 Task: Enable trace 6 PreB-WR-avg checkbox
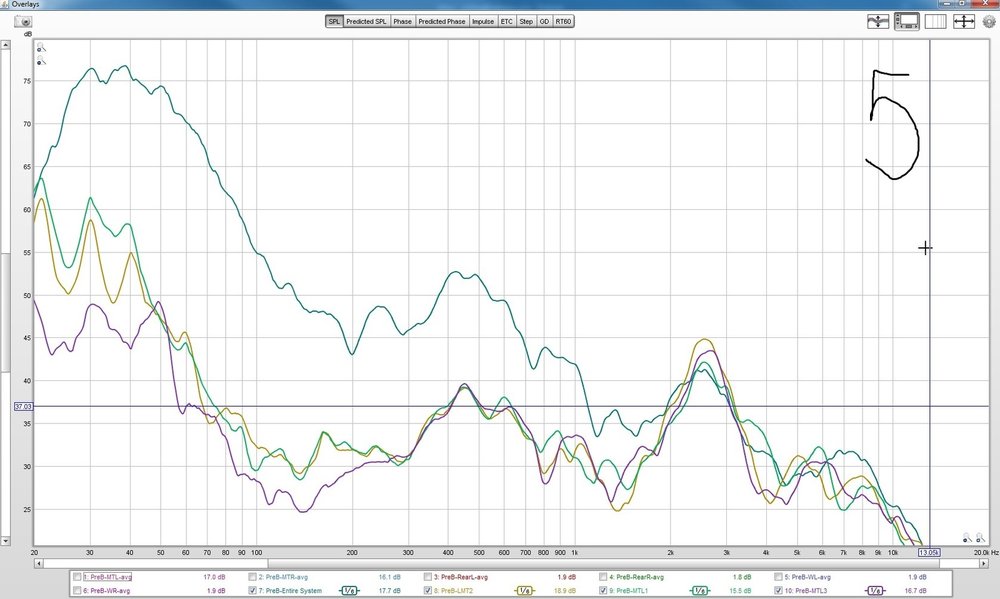click(x=77, y=591)
